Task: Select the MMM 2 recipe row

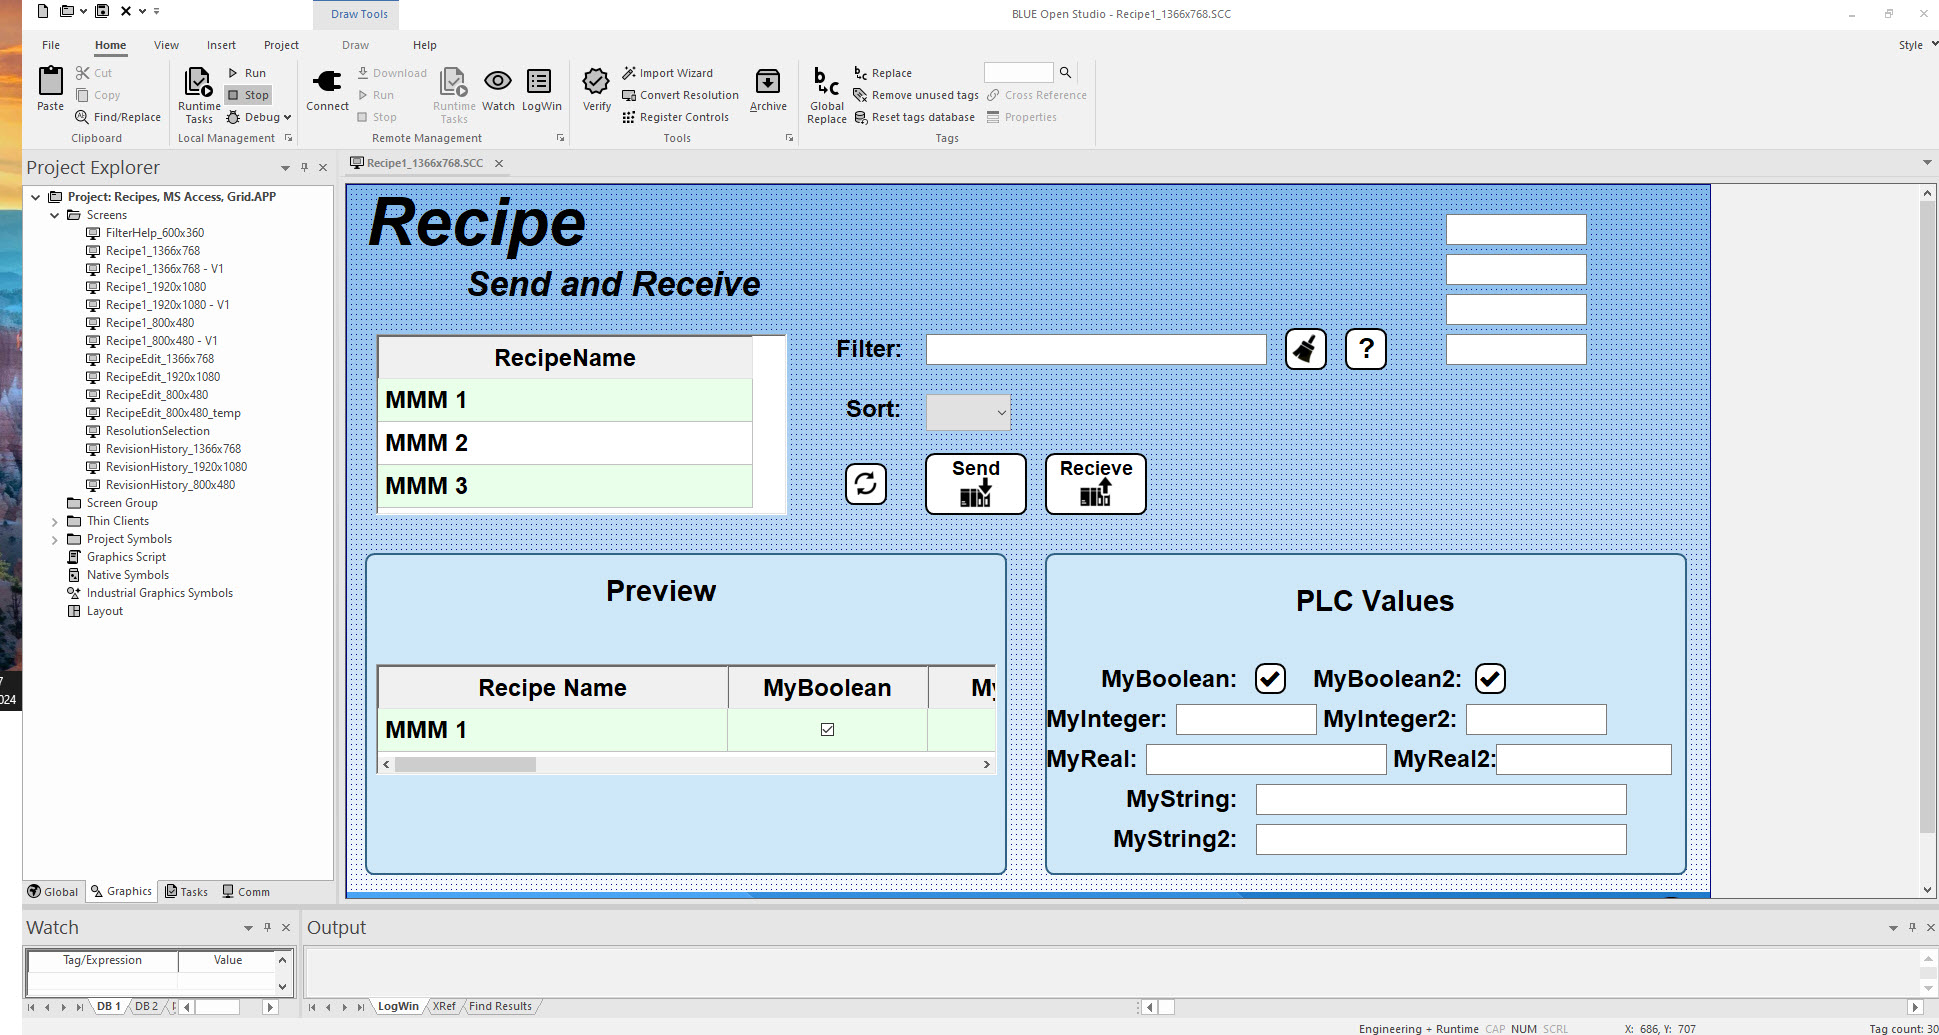Action: [x=565, y=443]
